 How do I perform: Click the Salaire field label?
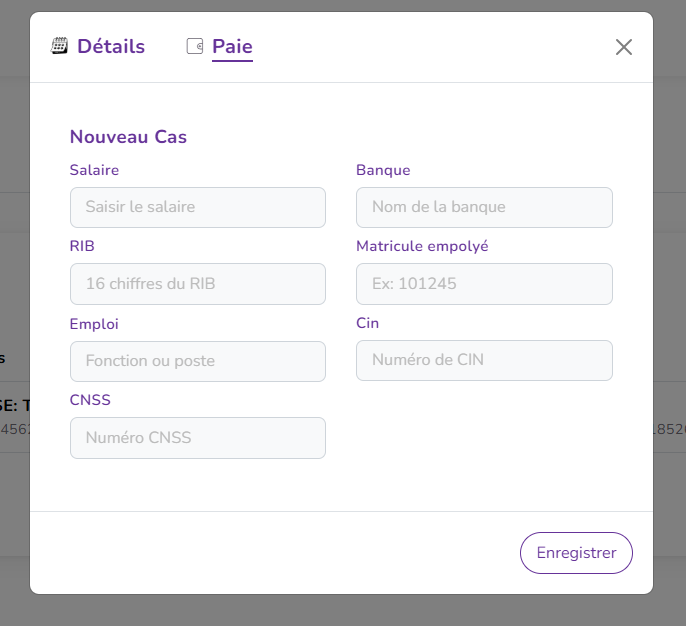coord(94,170)
